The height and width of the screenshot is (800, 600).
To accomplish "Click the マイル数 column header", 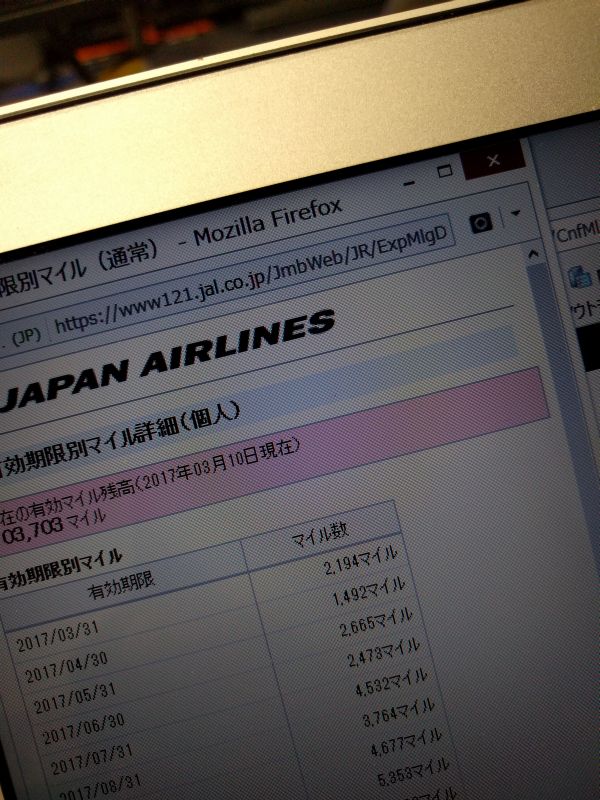I will click(x=320, y=535).
